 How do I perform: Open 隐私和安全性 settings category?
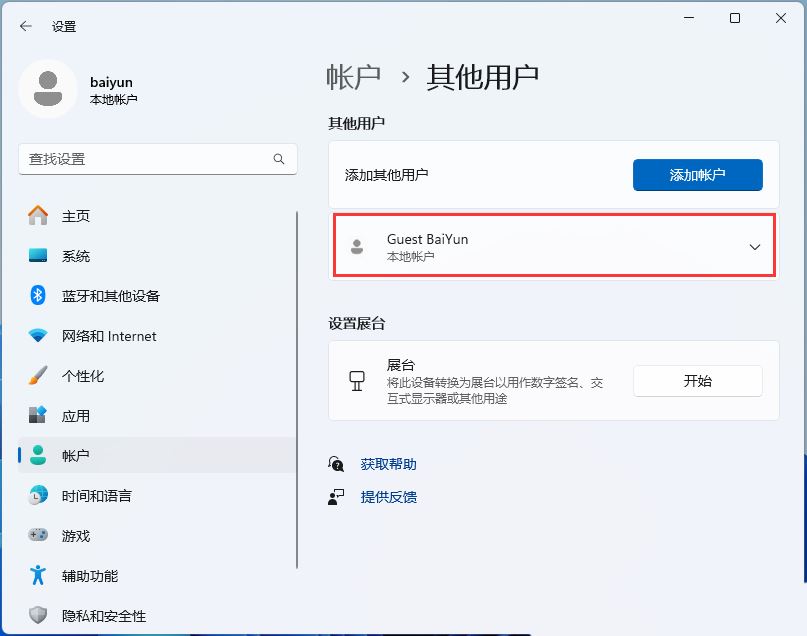coord(157,615)
